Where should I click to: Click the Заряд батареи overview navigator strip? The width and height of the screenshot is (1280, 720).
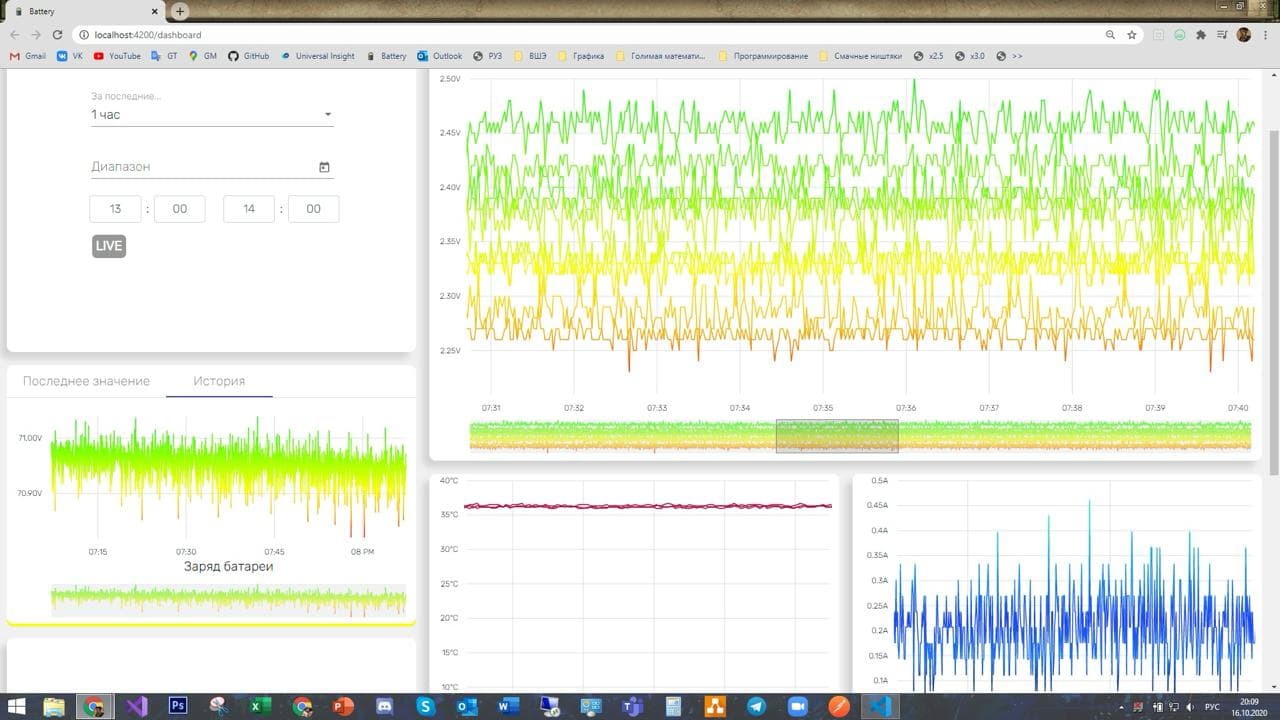[229, 600]
